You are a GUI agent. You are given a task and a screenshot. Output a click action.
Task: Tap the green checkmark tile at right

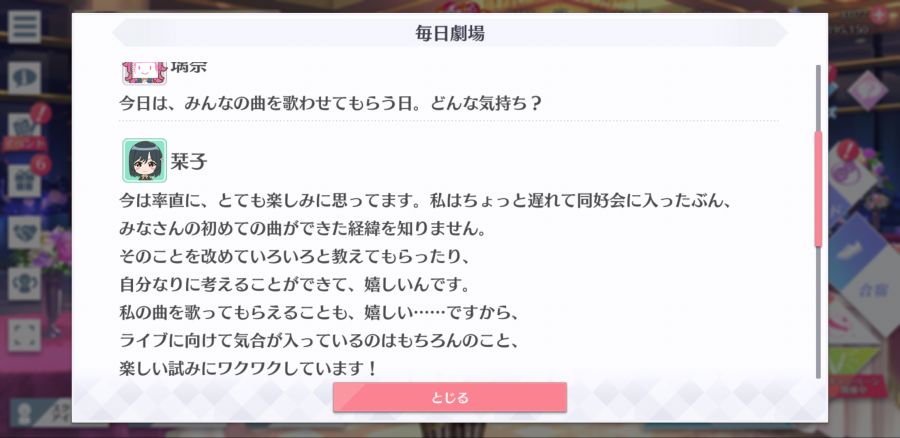point(855,359)
